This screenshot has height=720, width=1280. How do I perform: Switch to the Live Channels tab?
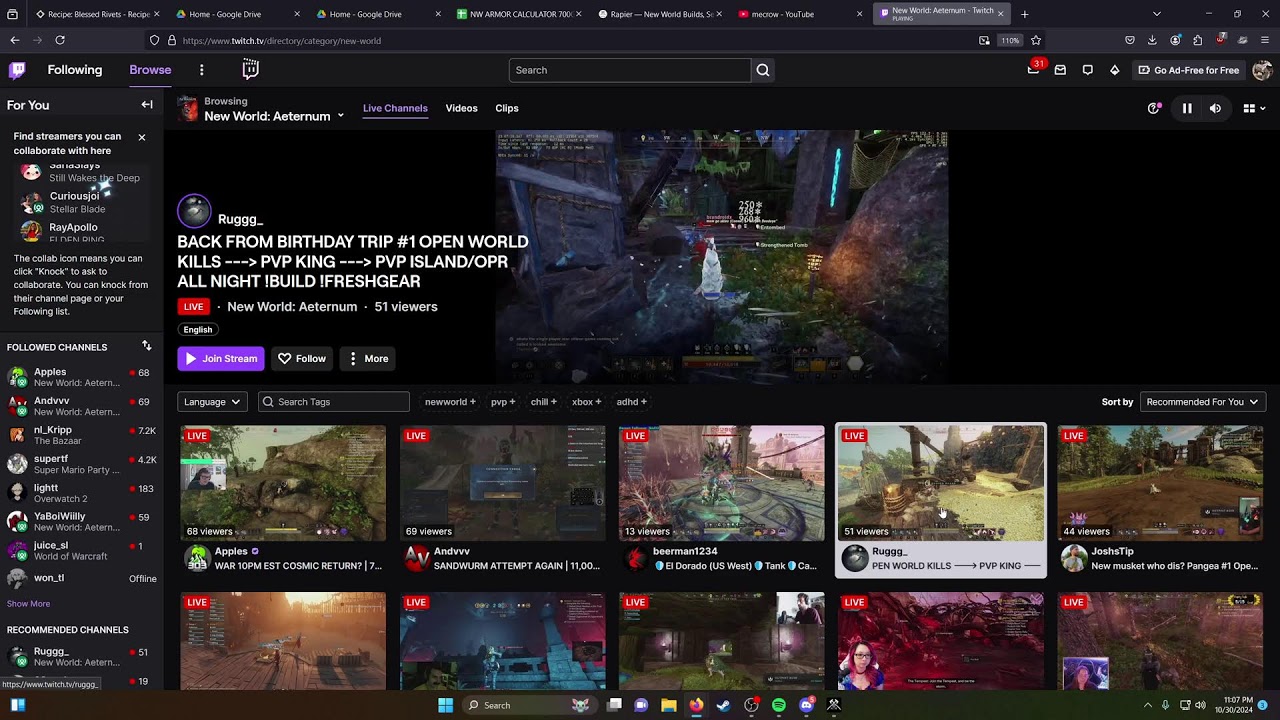pos(395,108)
